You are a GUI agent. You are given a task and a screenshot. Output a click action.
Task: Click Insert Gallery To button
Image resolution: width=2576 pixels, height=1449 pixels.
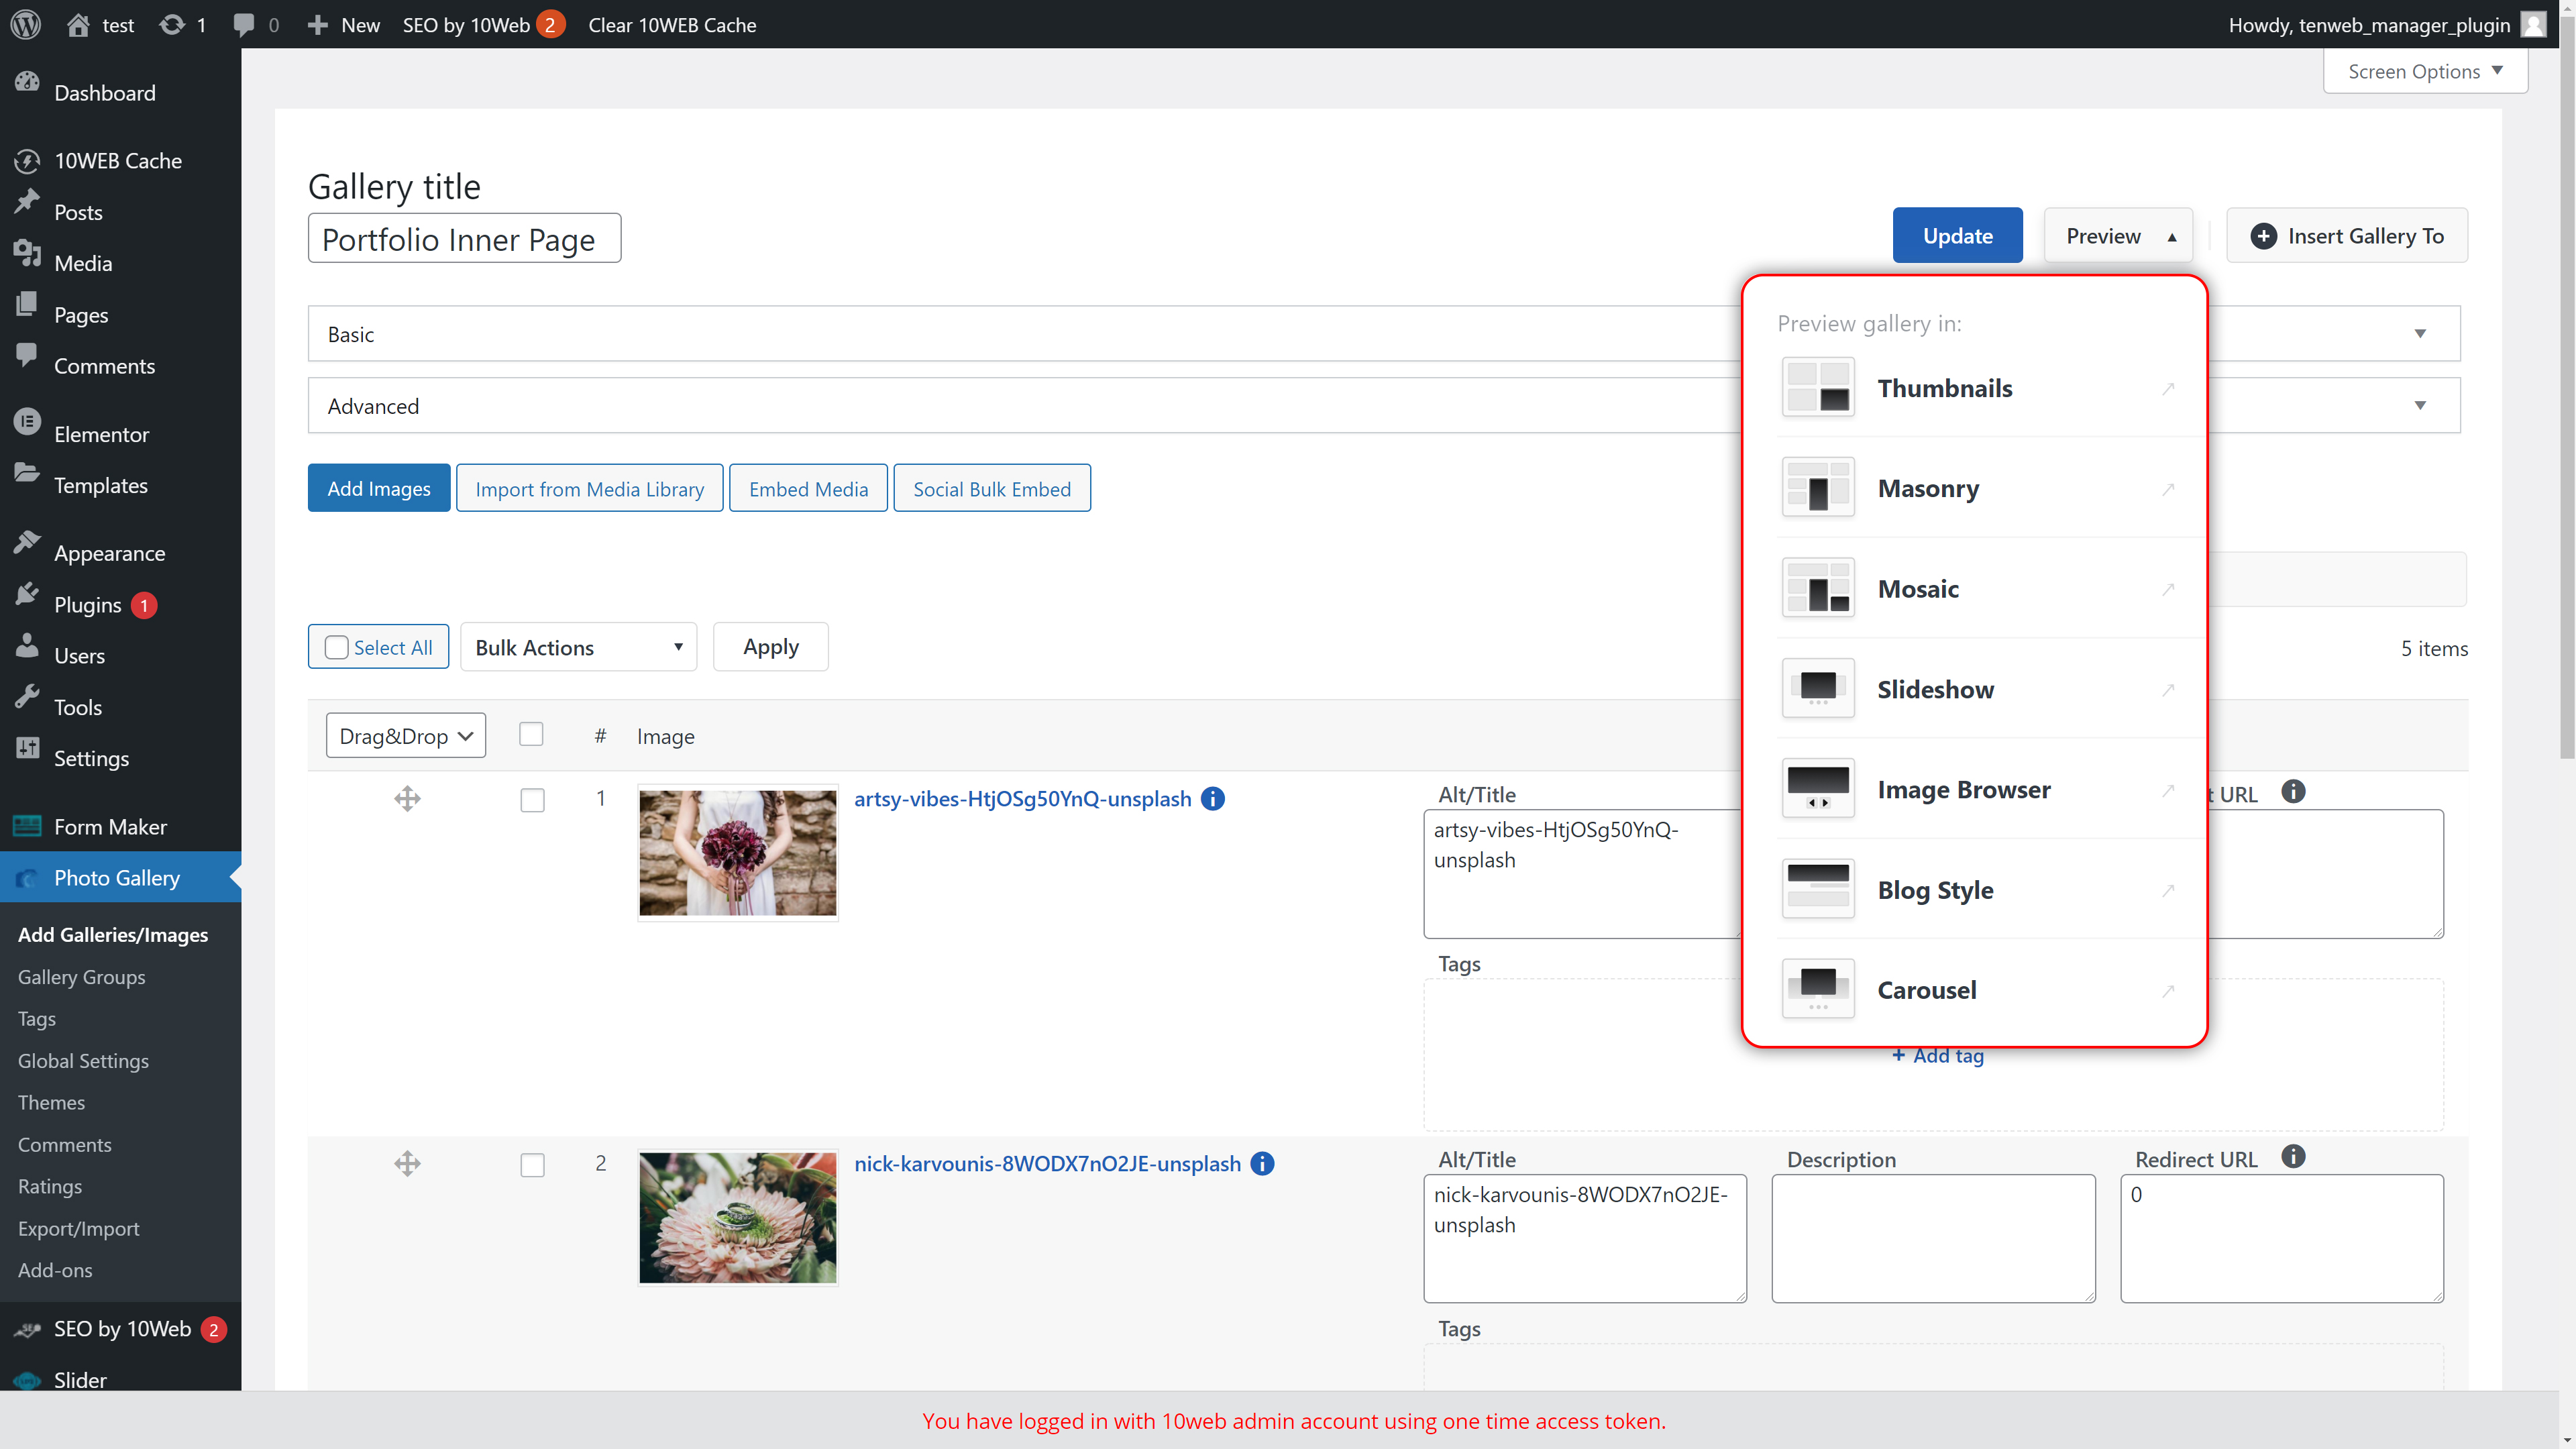tap(2347, 235)
